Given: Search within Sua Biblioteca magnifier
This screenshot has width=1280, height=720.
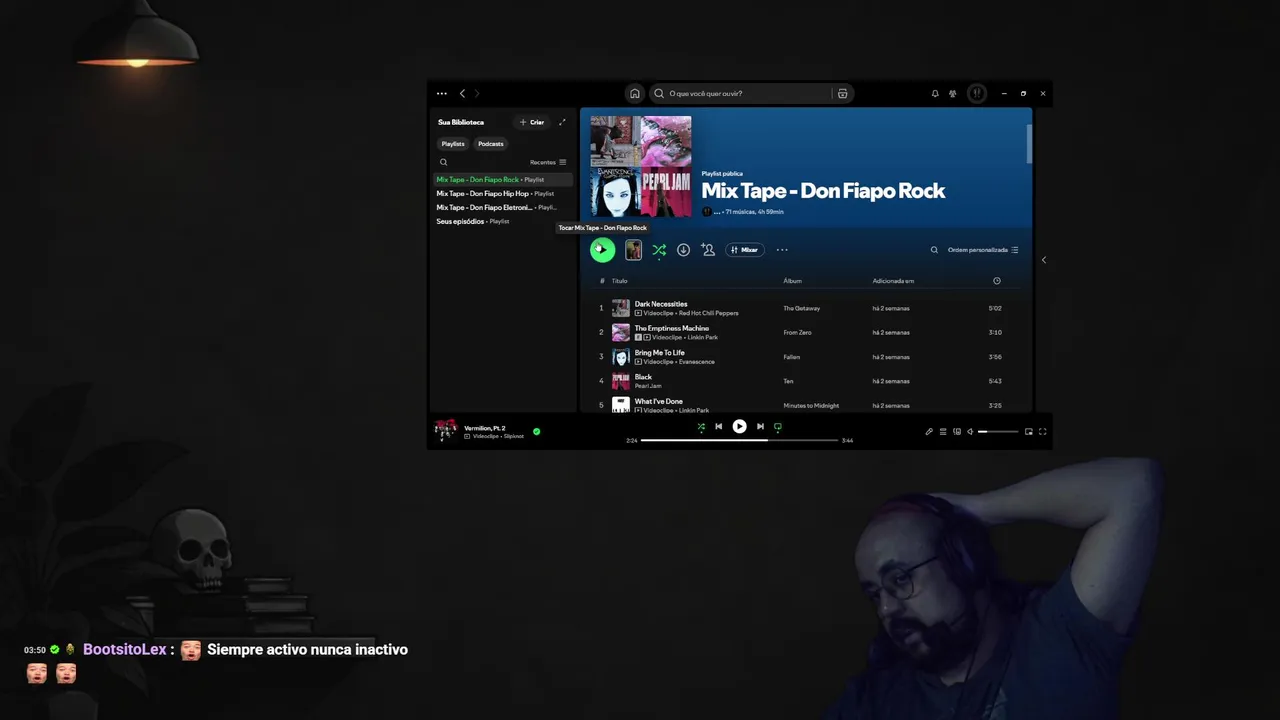Looking at the screenshot, I should click(444, 162).
